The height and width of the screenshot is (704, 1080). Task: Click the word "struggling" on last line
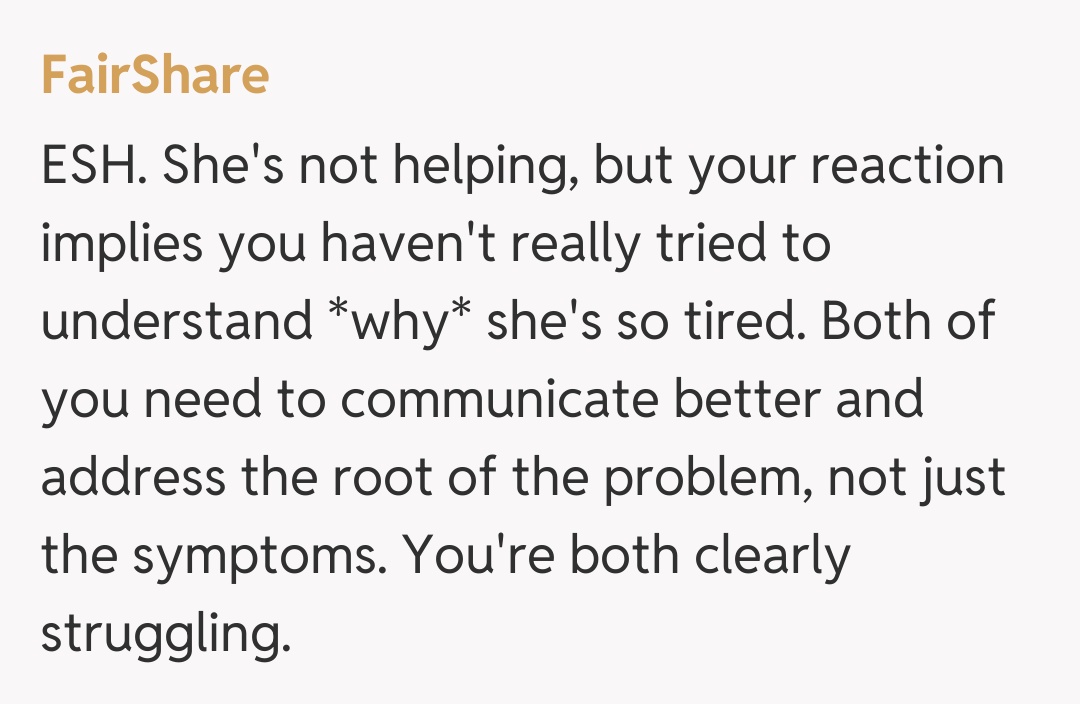(x=160, y=634)
